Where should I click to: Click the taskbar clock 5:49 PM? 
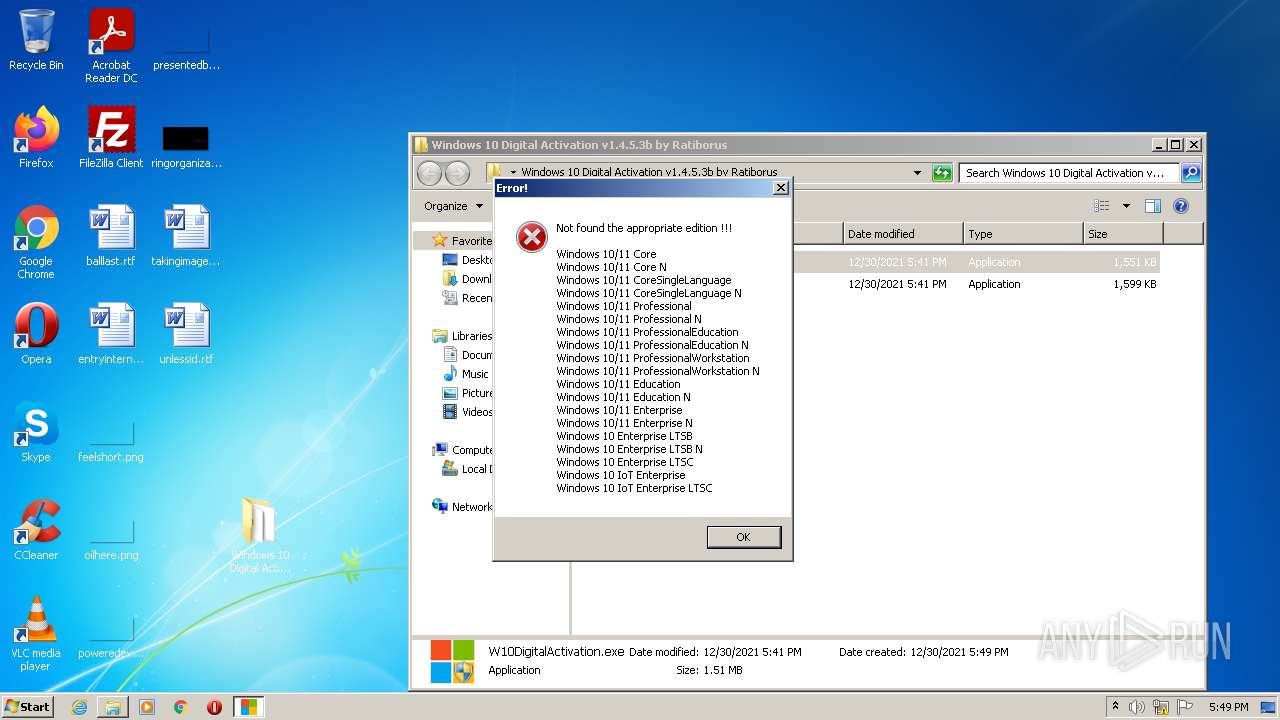pyautogui.click(x=1228, y=707)
